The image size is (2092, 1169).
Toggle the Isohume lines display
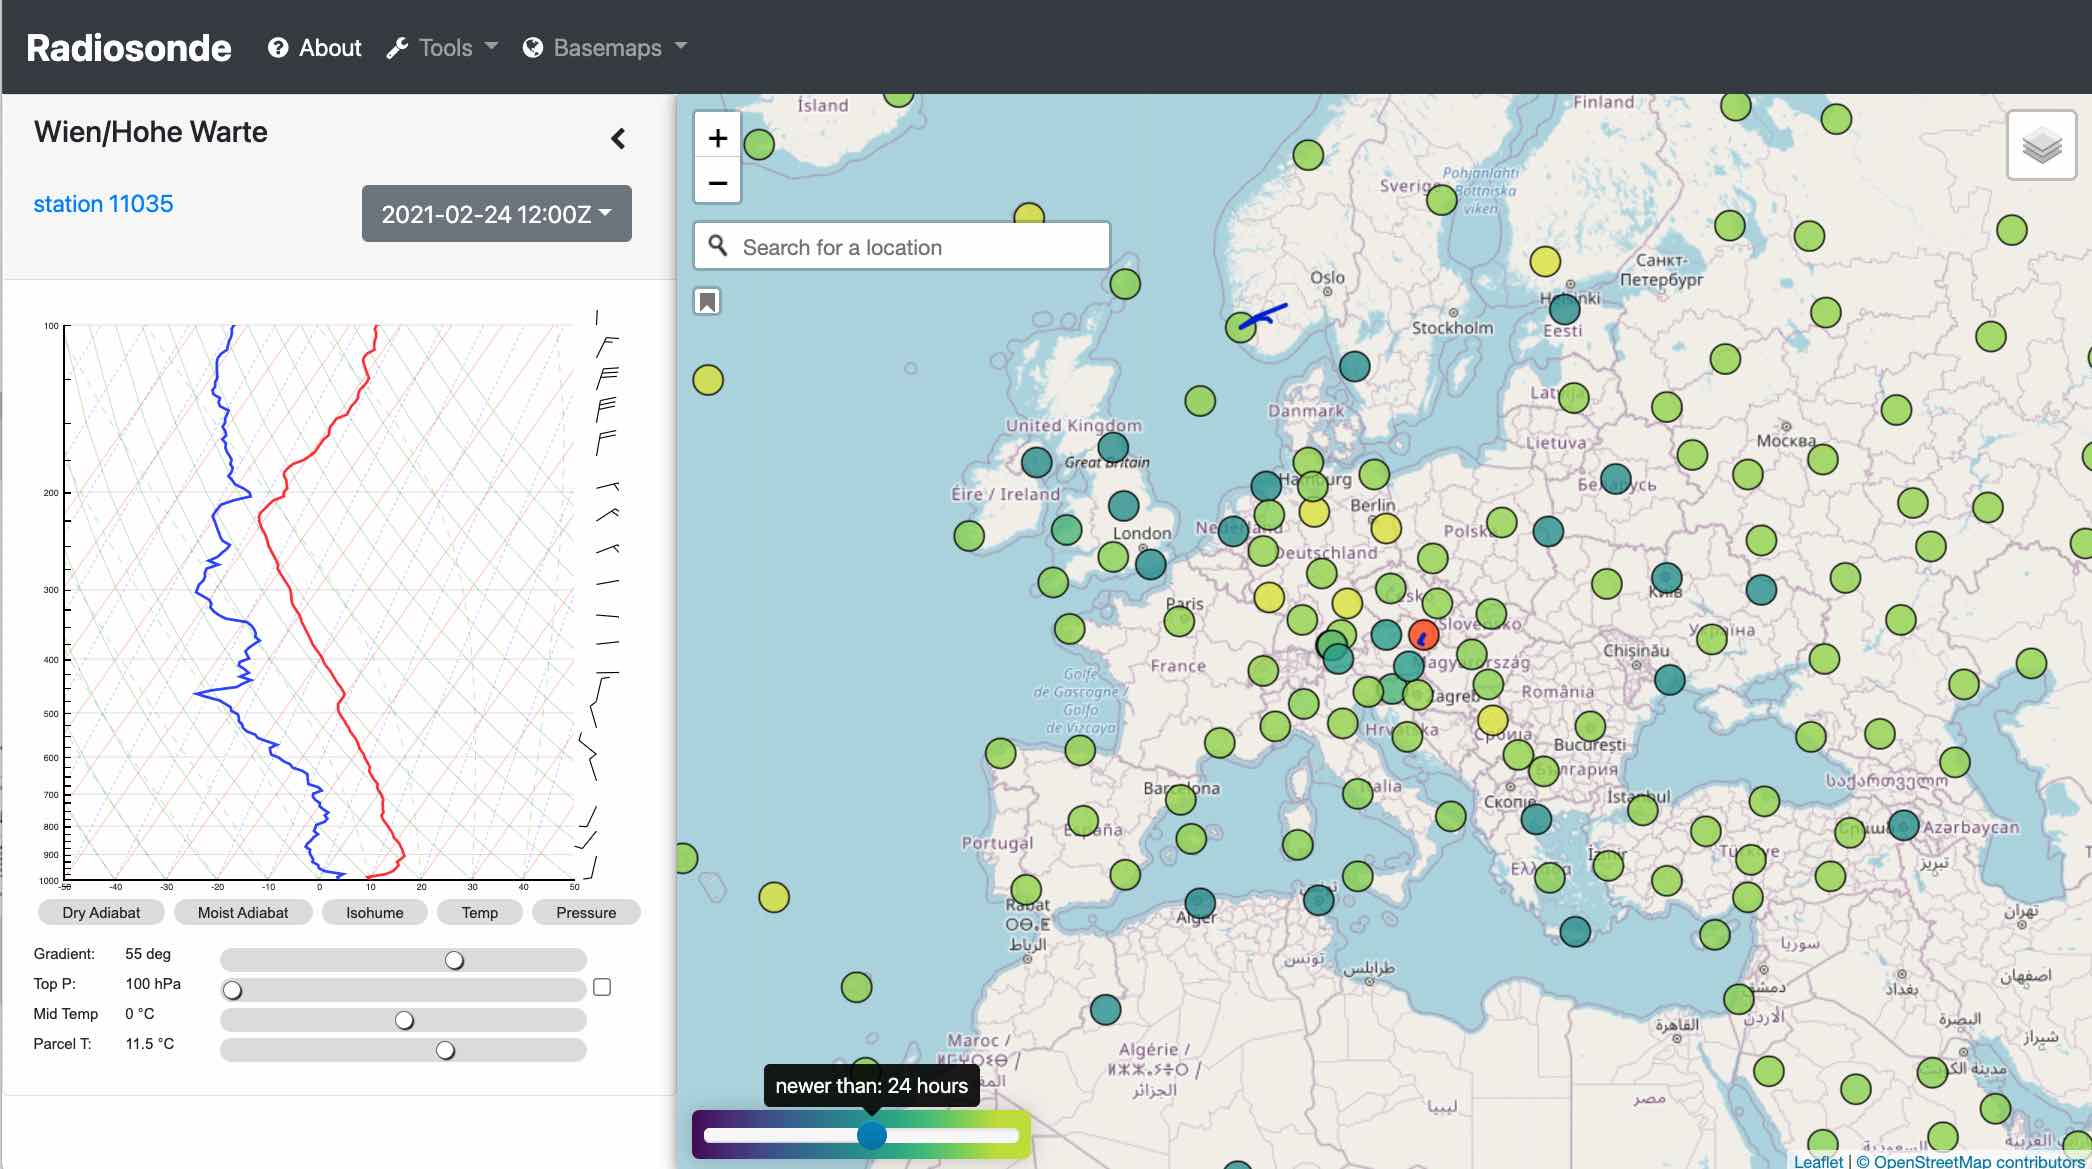click(x=375, y=912)
